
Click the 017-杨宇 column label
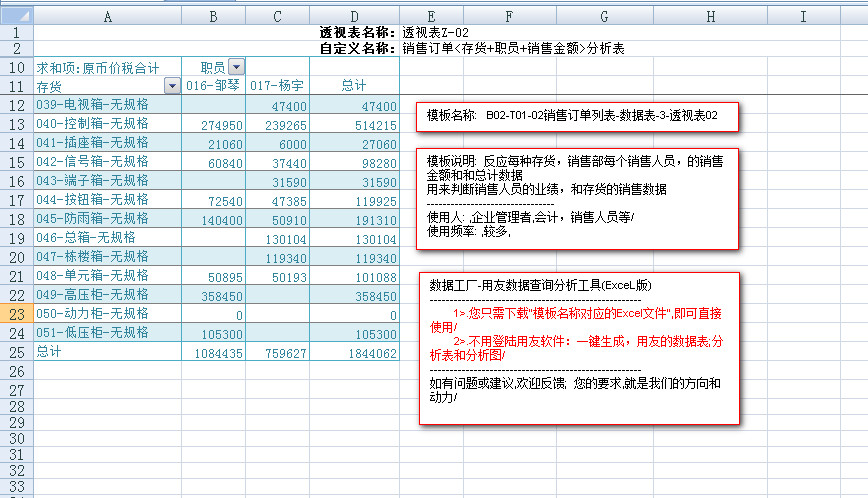(x=277, y=86)
